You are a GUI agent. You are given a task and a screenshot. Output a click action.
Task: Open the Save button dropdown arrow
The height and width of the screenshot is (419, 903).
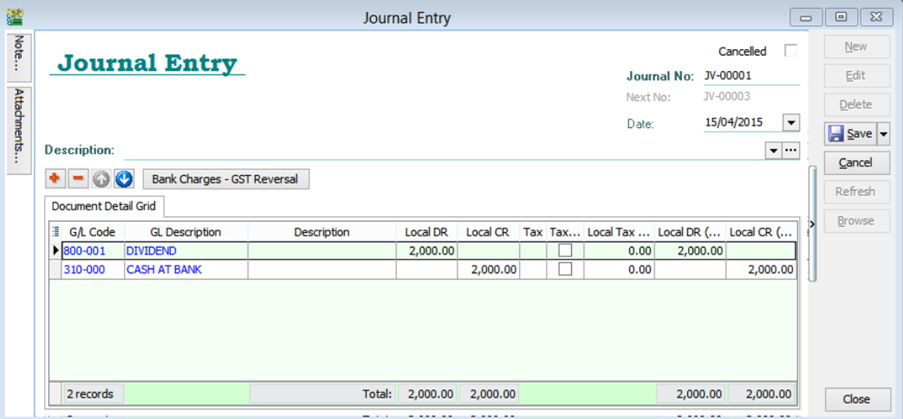click(883, 134)
